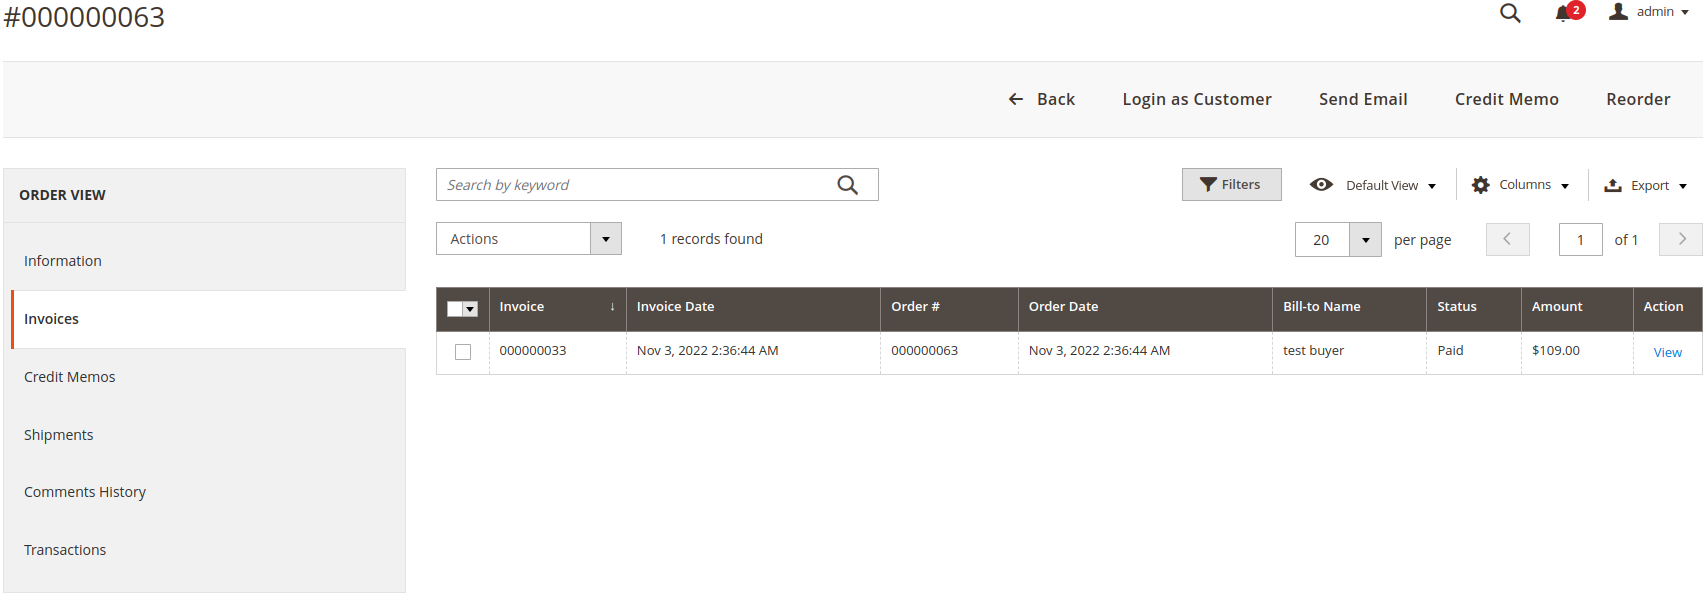Image resolution: width=1708 pixels, height=601 pixels.
Task: Click invoice number 000000033 cell
Action: point(557,352)
